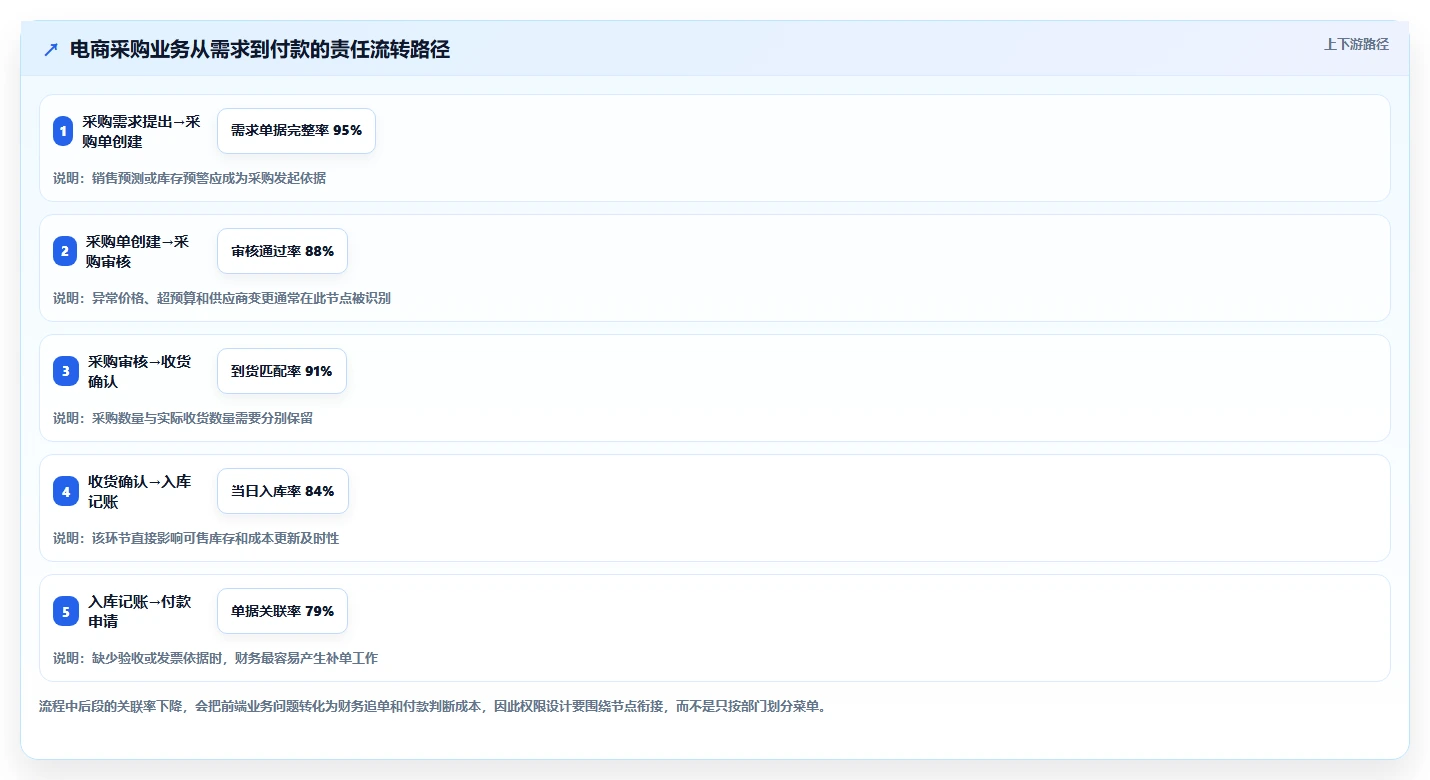This screenshot has height=780, width=1430.
Task: Click the footer summary starting 流程中后段的关联率下降
Action: [x=432, y=706]
